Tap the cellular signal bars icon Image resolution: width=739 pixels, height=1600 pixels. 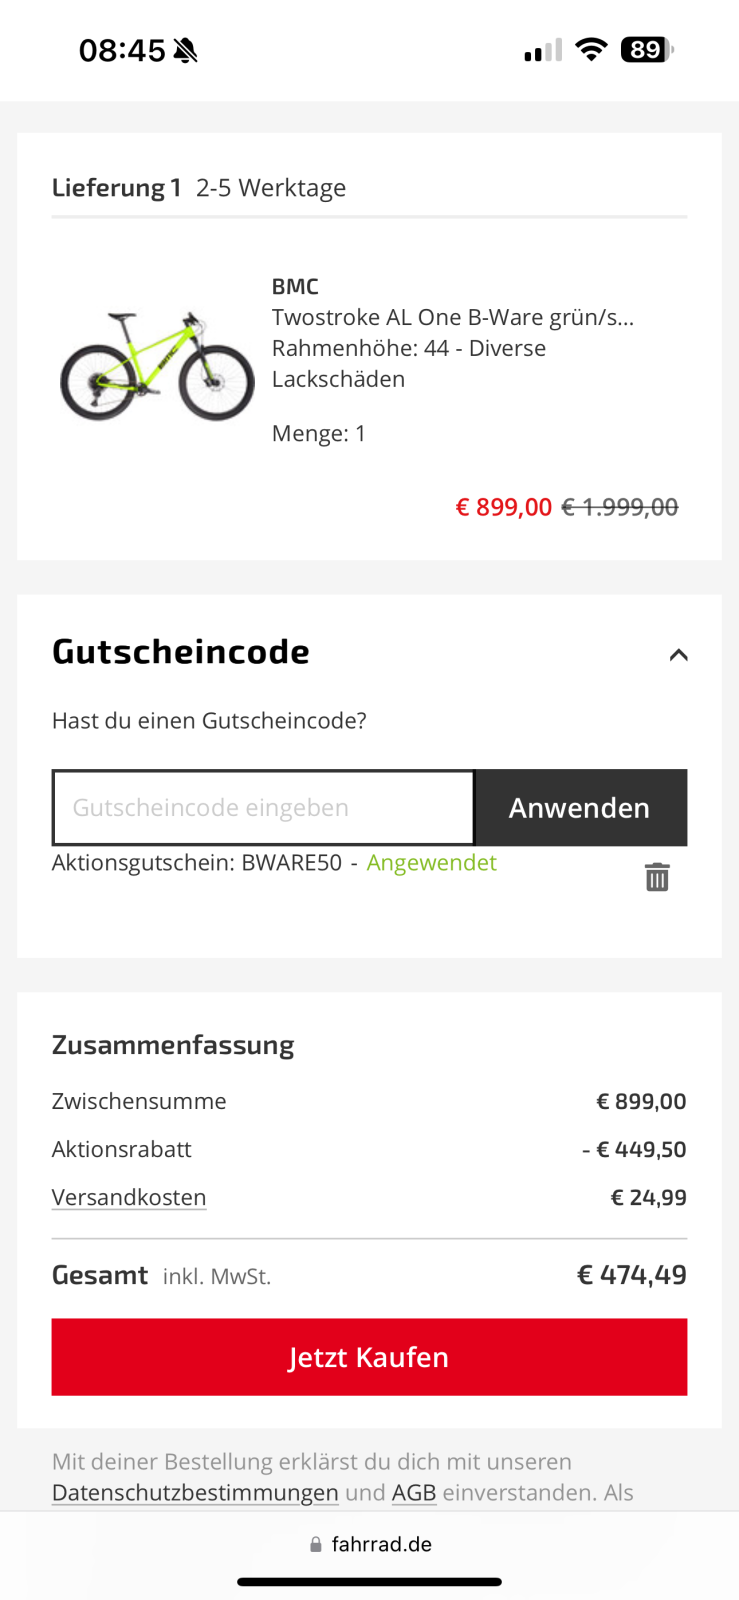(543, 51)
